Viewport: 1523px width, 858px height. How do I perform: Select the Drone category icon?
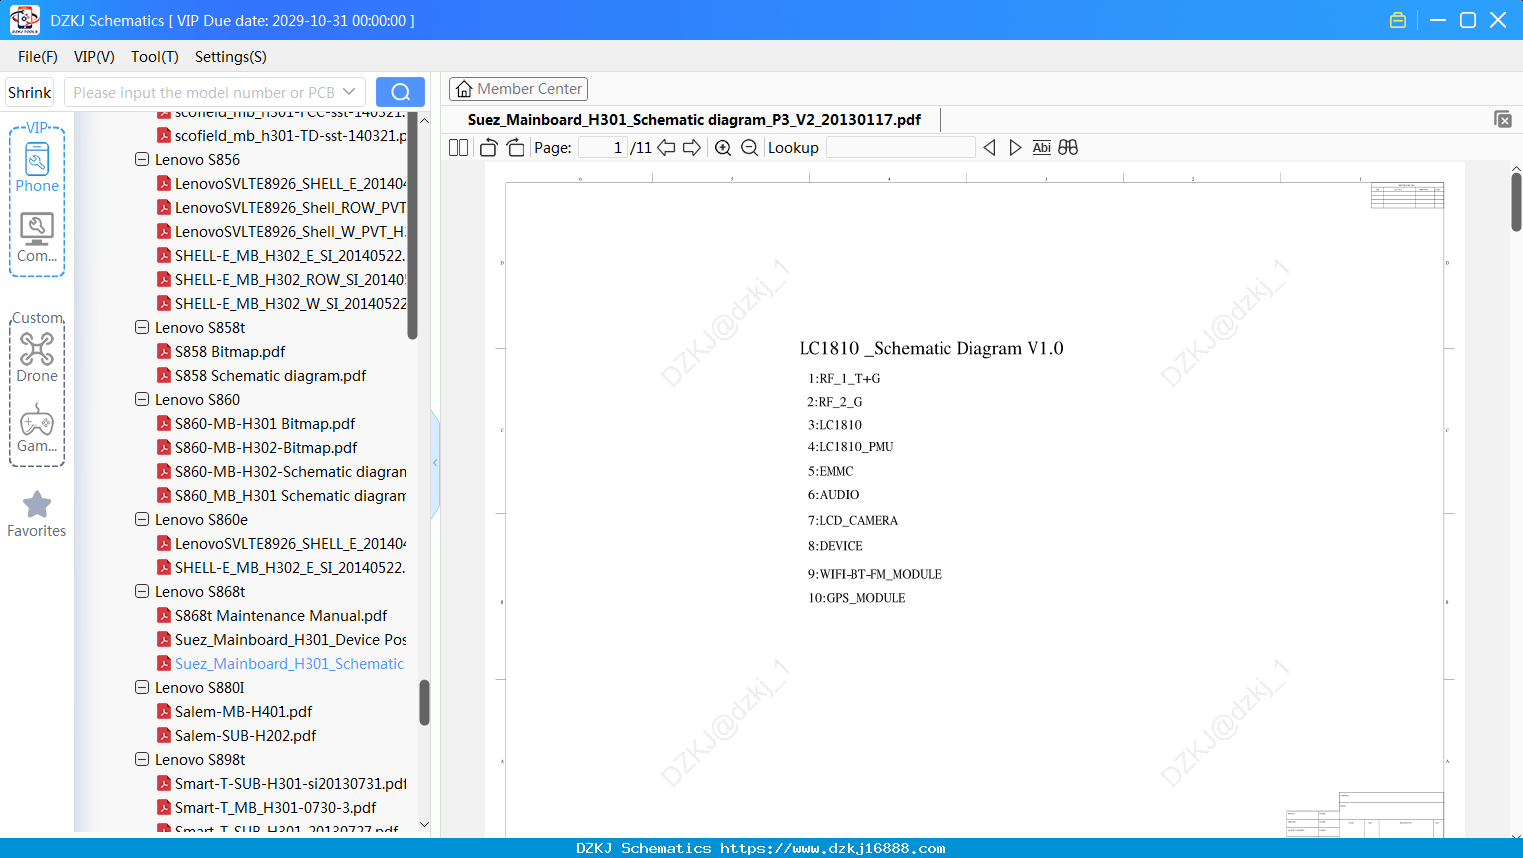37,357
